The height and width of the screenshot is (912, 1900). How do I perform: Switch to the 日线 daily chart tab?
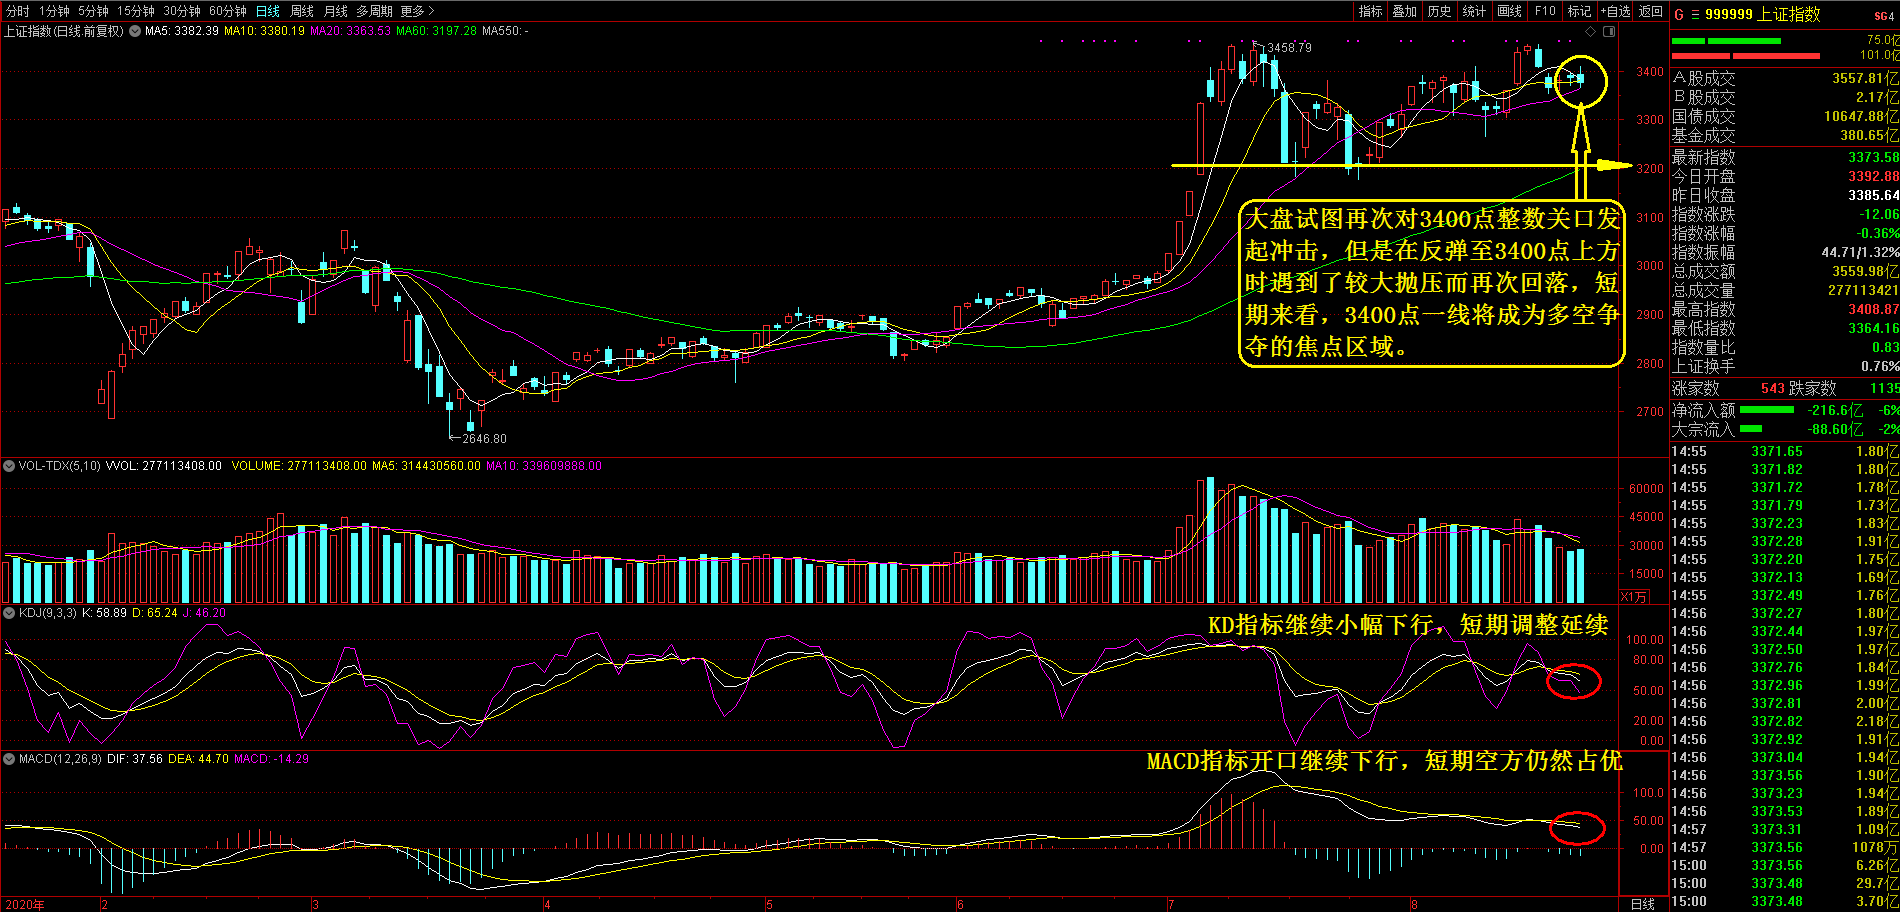(x=267, y=11)
